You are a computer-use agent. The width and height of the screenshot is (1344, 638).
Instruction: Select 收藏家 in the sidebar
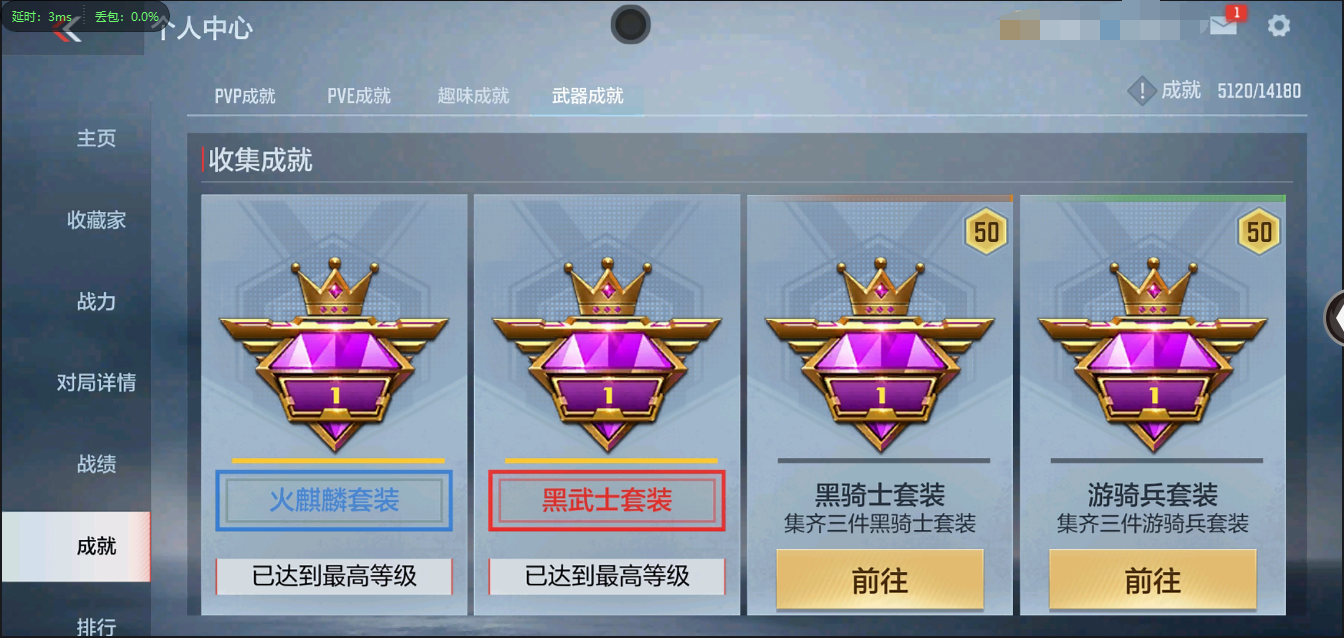tap(97, 220)
